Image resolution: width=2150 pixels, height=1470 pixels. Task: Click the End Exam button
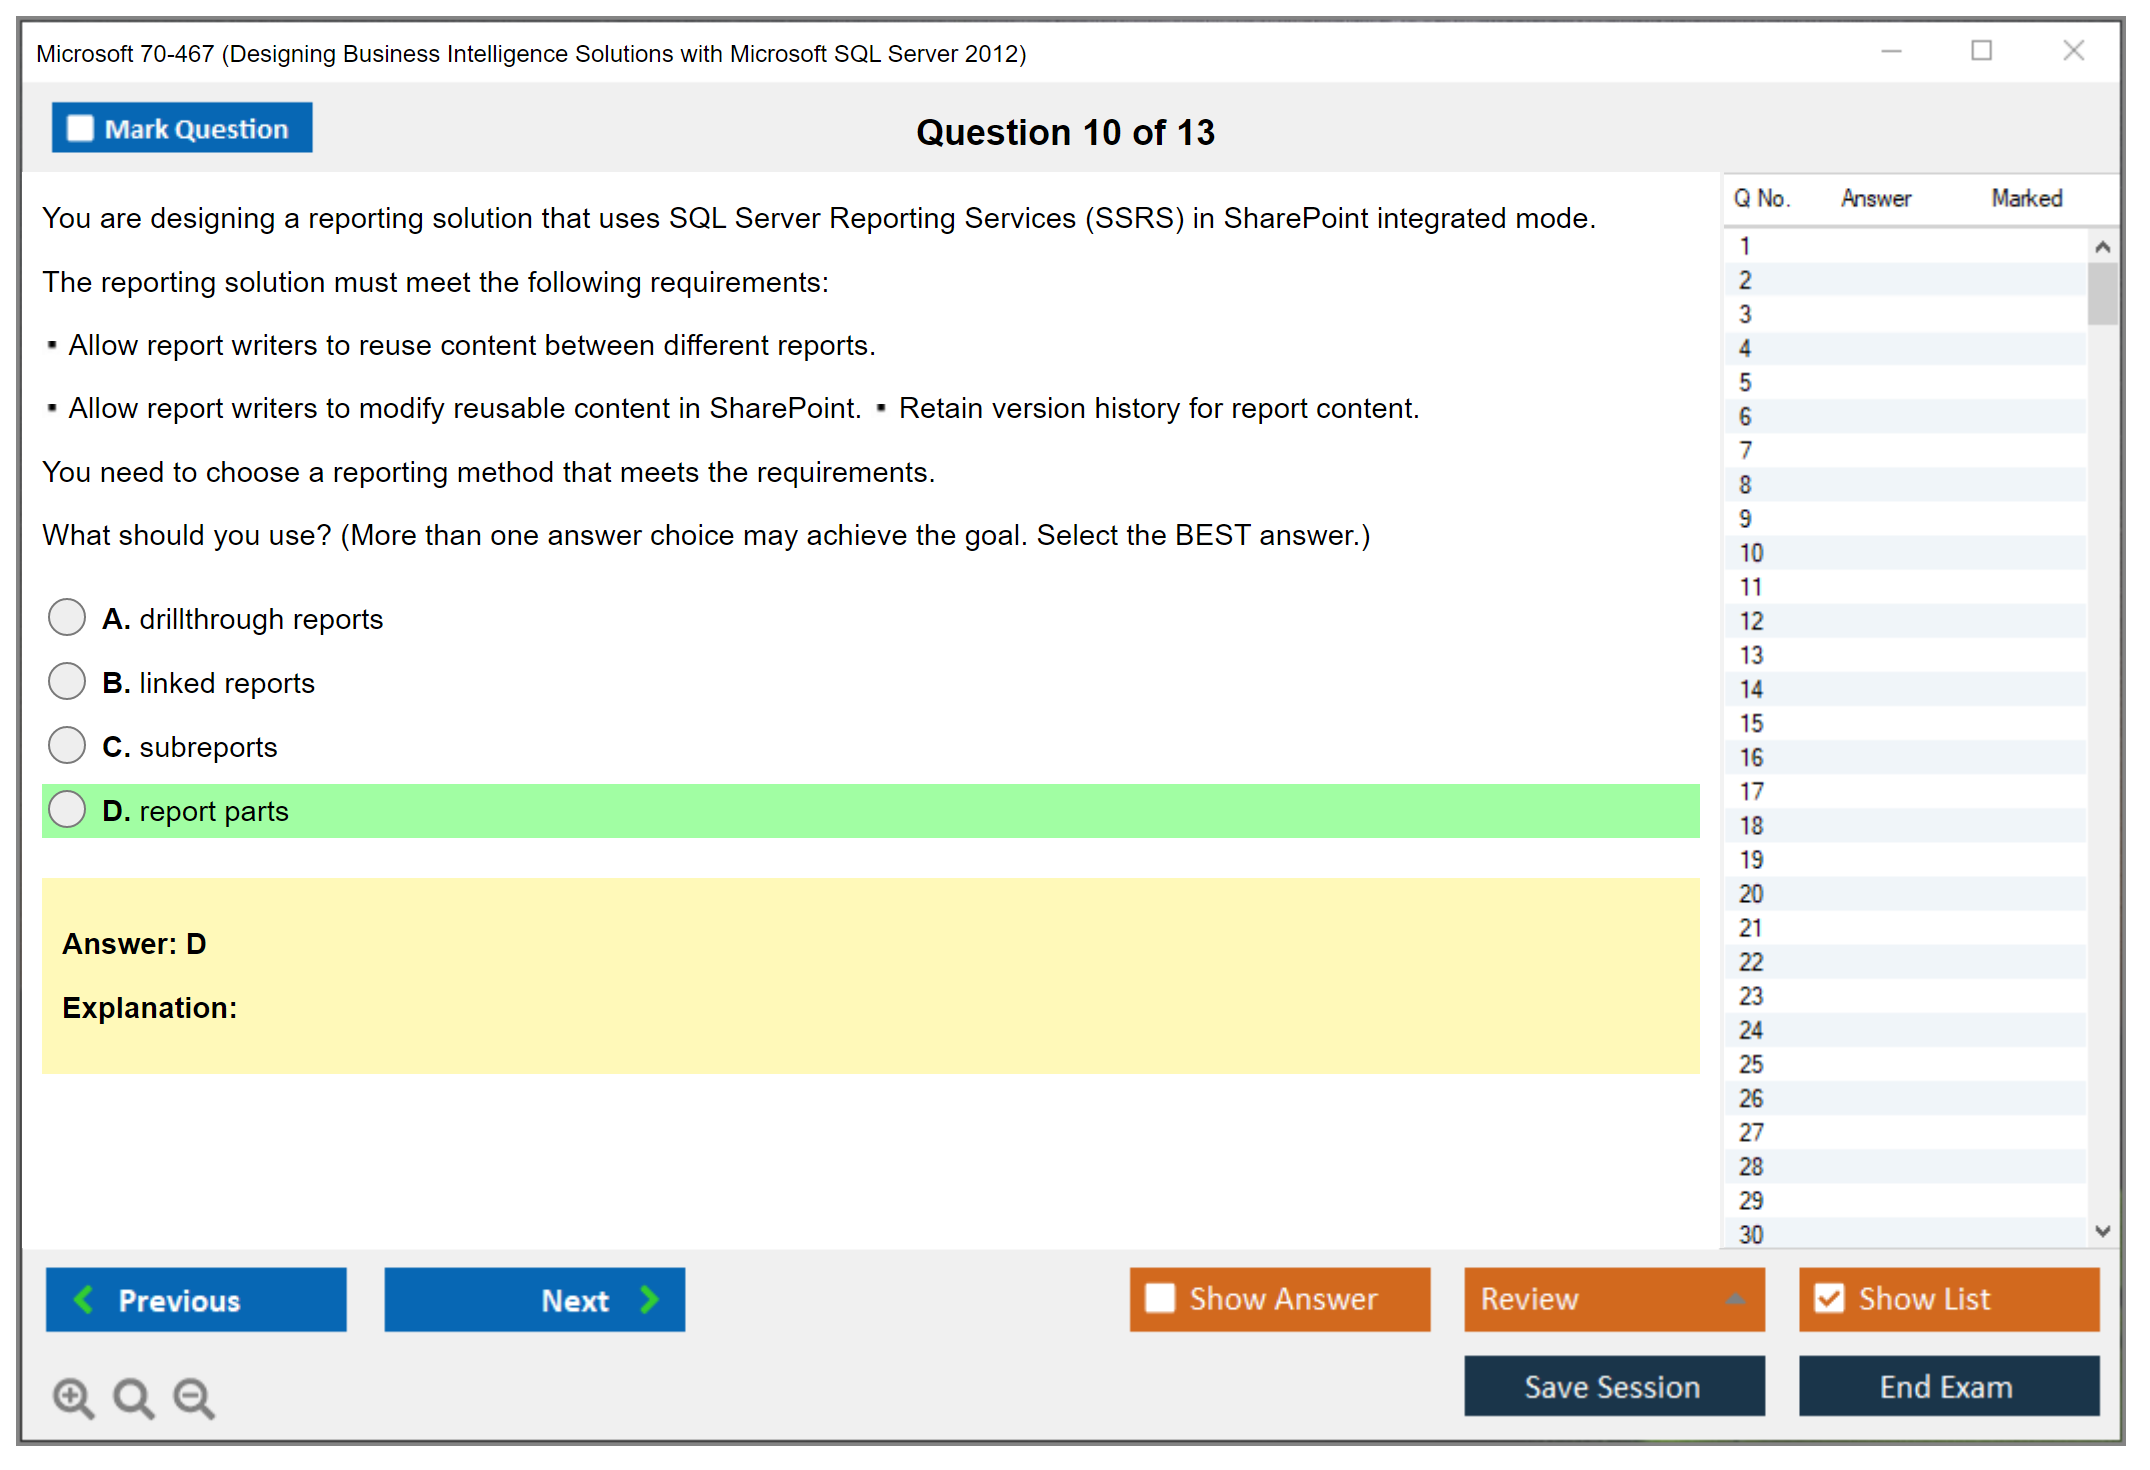1947,1386
